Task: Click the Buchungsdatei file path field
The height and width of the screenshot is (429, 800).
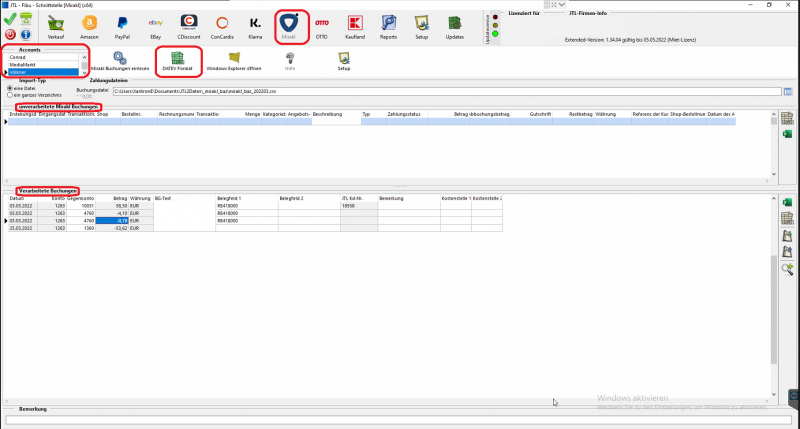Action: point(440,91)
